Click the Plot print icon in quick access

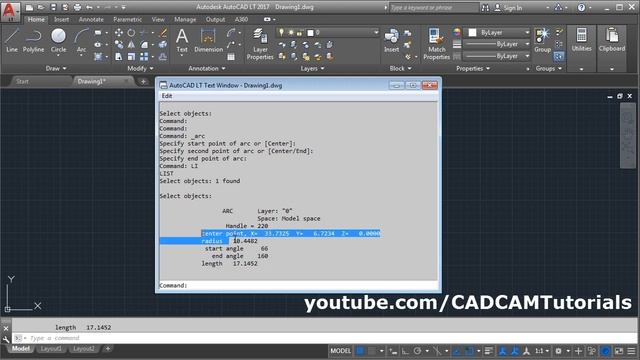(77, 7)
